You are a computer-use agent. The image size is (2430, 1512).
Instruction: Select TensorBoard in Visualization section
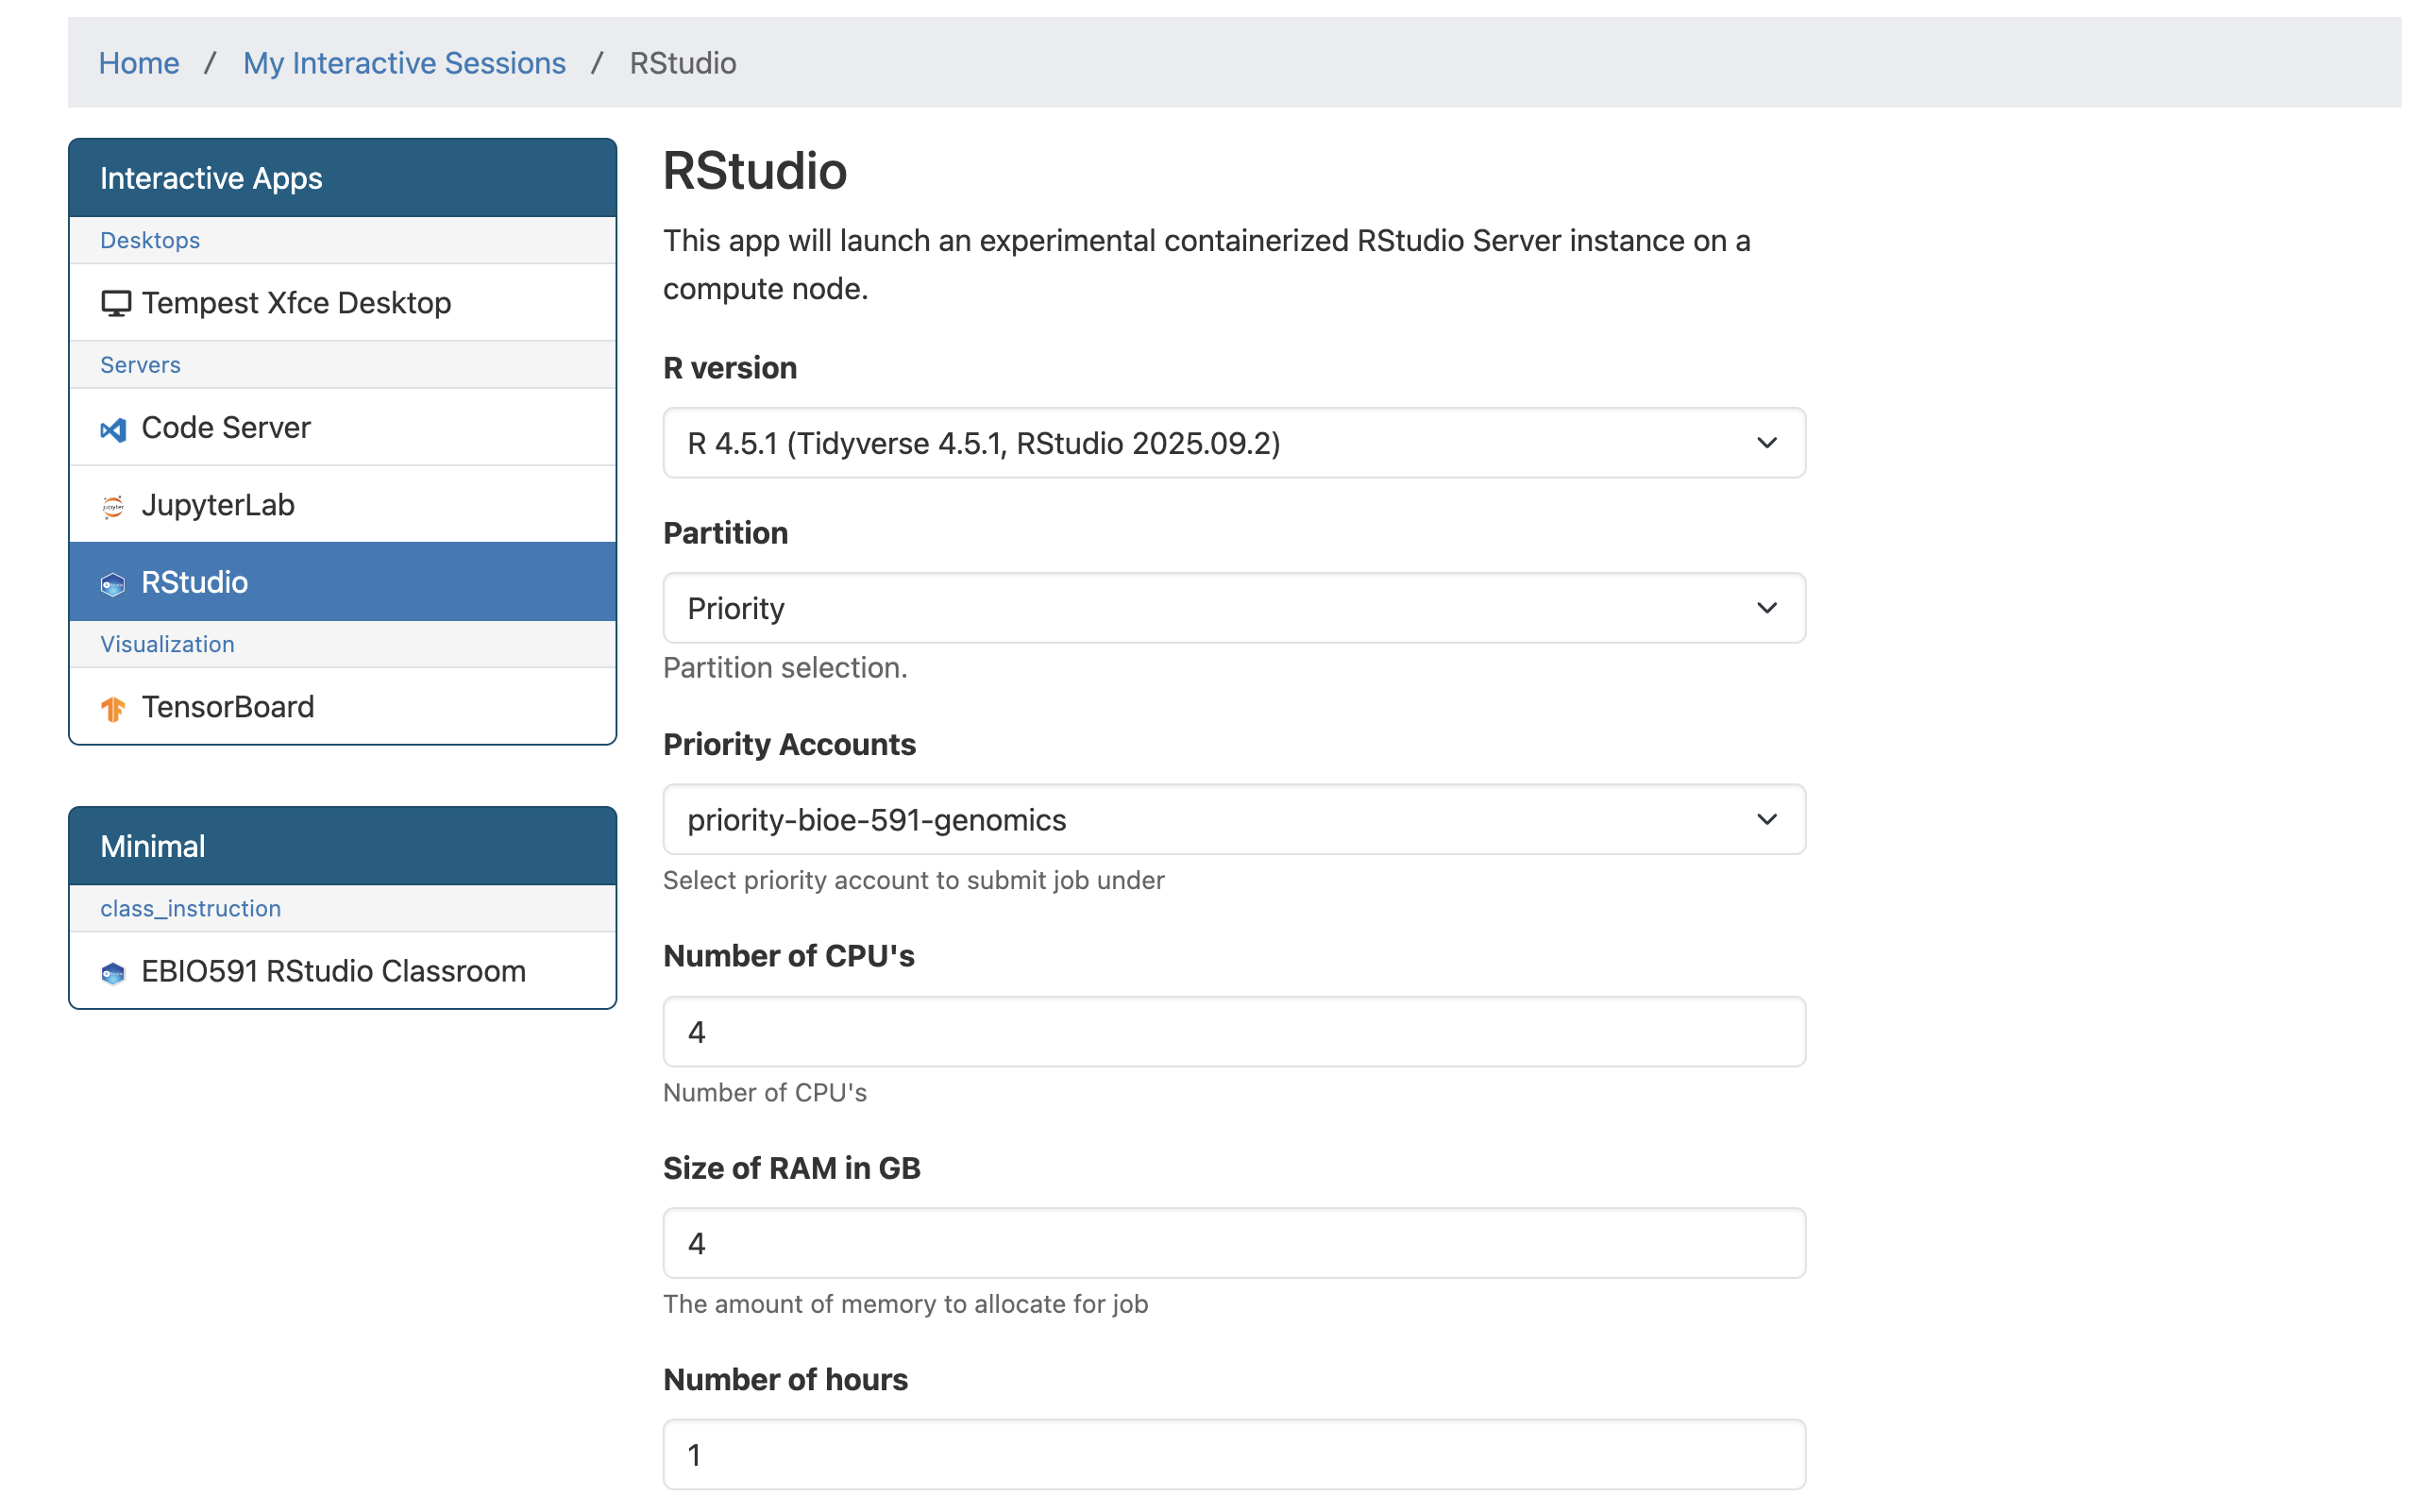tap(228, 707)
